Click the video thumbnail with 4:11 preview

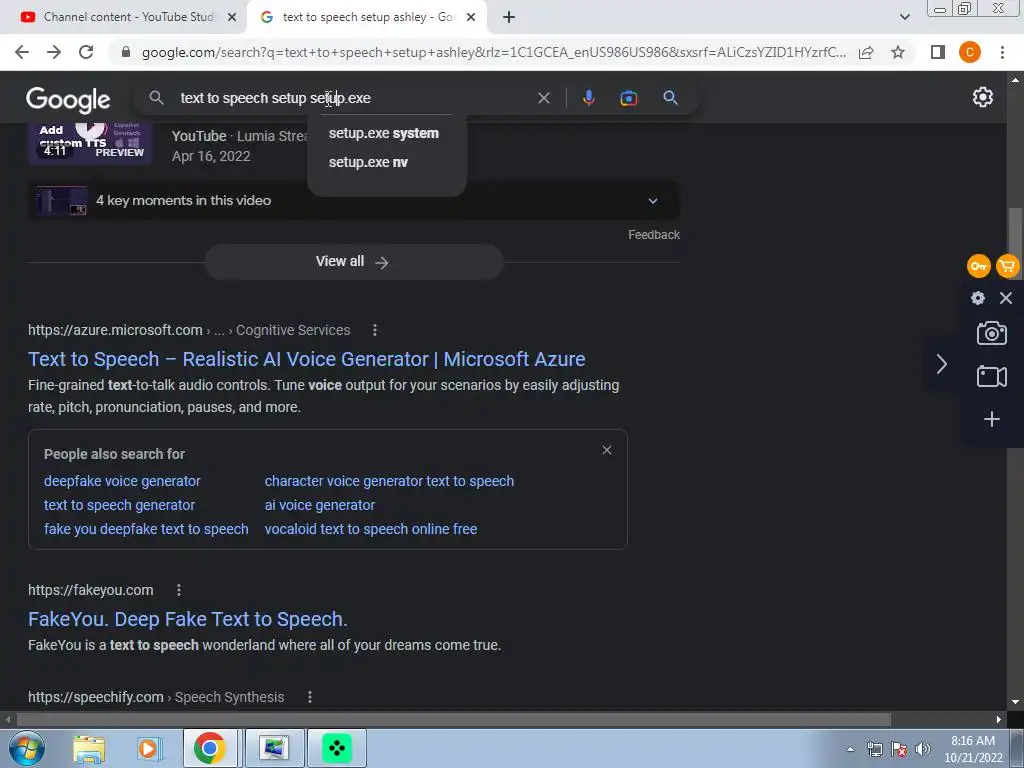pos(90,143)
